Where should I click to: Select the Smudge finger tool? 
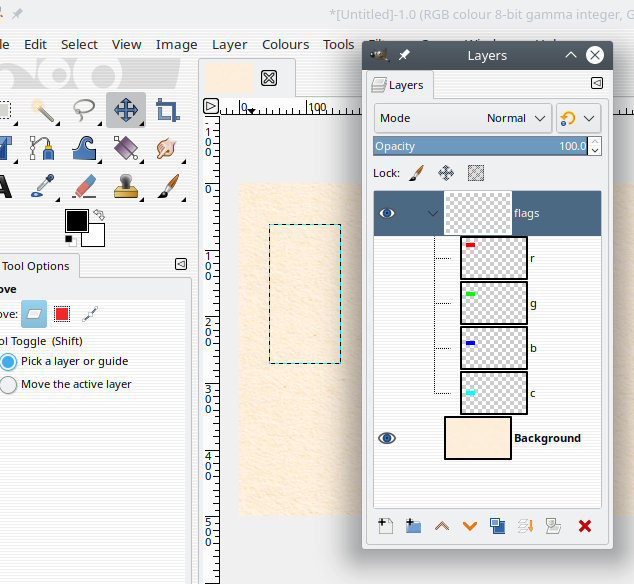coord(167,148)
